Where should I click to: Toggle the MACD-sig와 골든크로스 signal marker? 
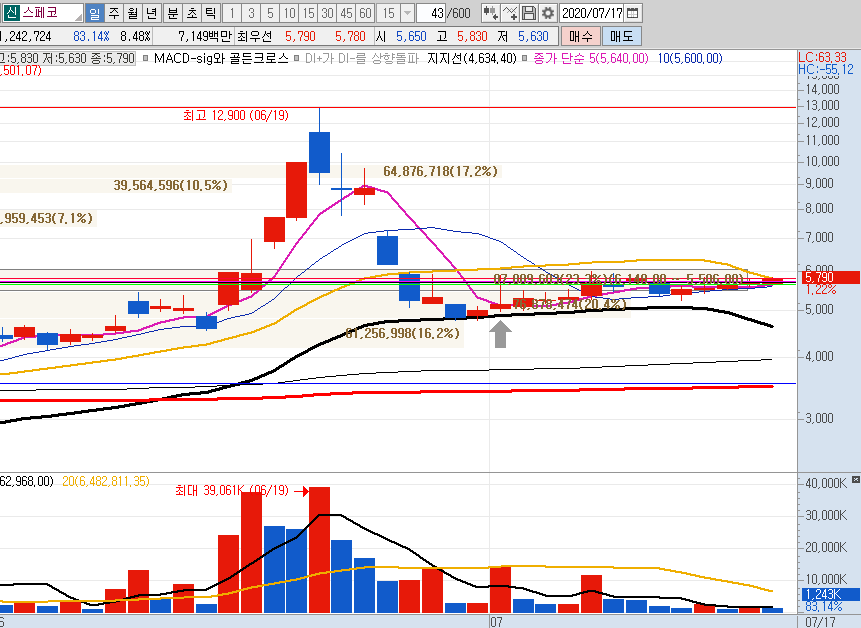146,58
